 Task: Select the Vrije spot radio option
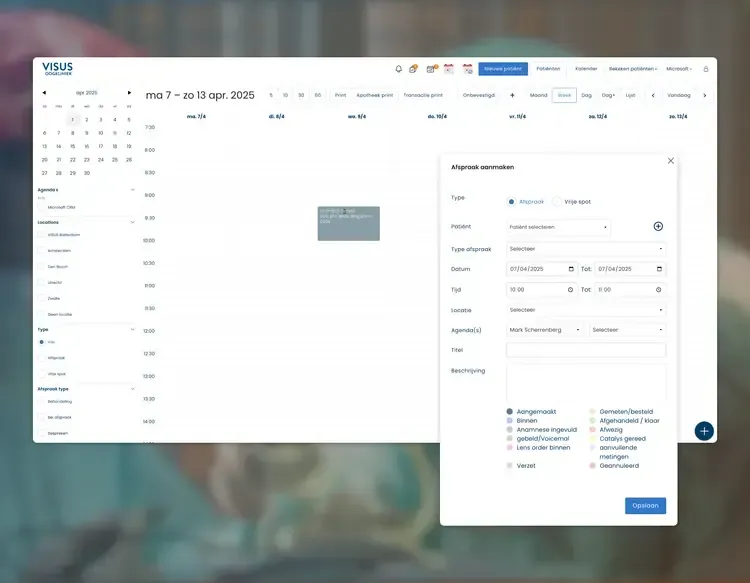[556, 201]
